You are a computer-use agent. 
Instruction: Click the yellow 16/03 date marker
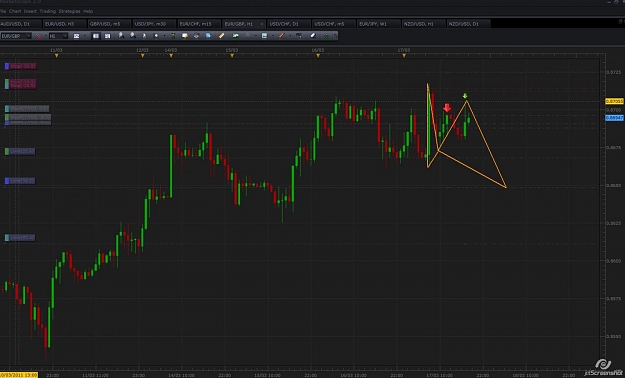click(x=318, y=56)
